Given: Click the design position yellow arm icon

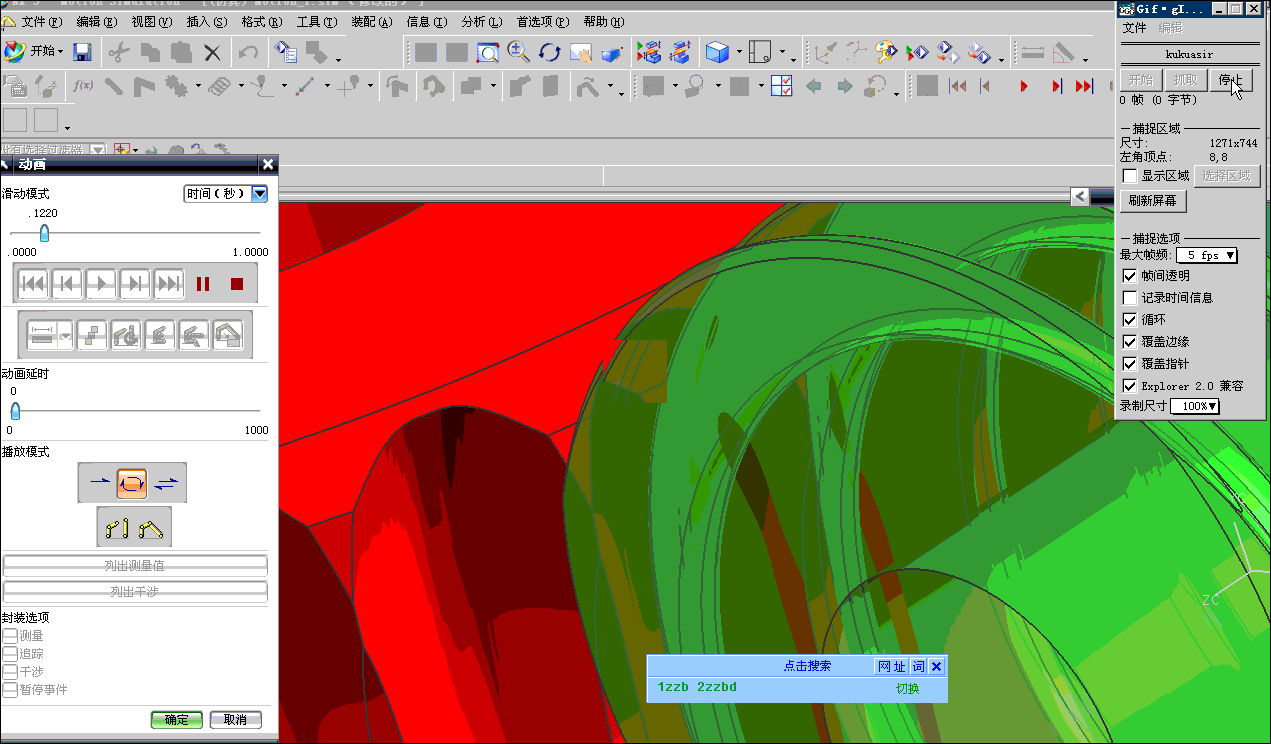Looking at the screenshot, I should coord(117,527).
